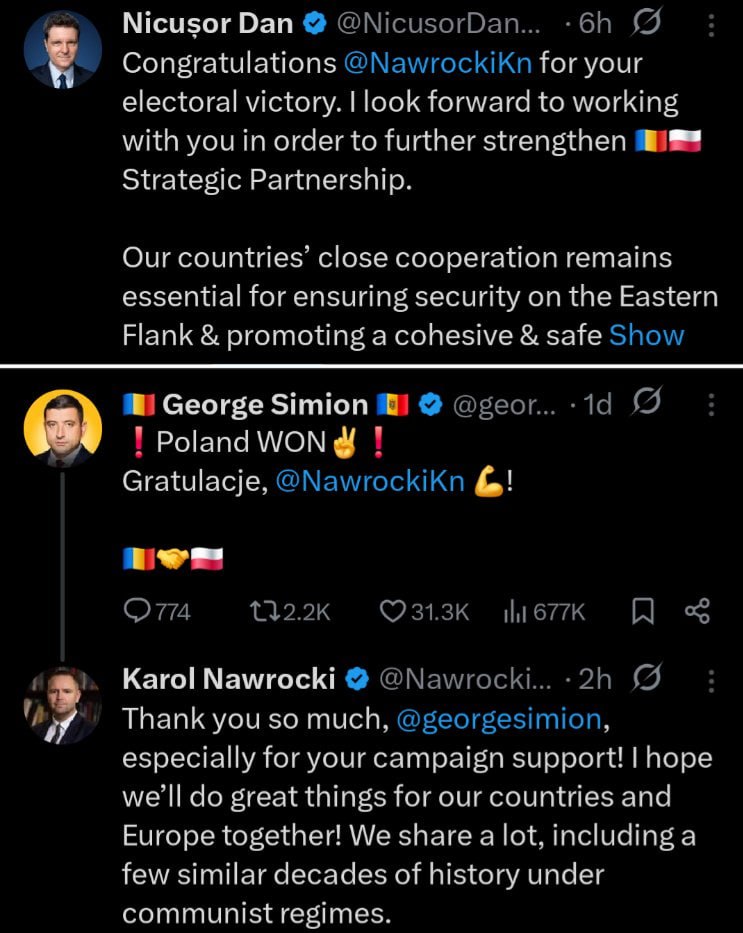The width and height of the screenshot is (743, 933).
Task: Like George Simion's tweet
Action: click(x=392, y=611)
